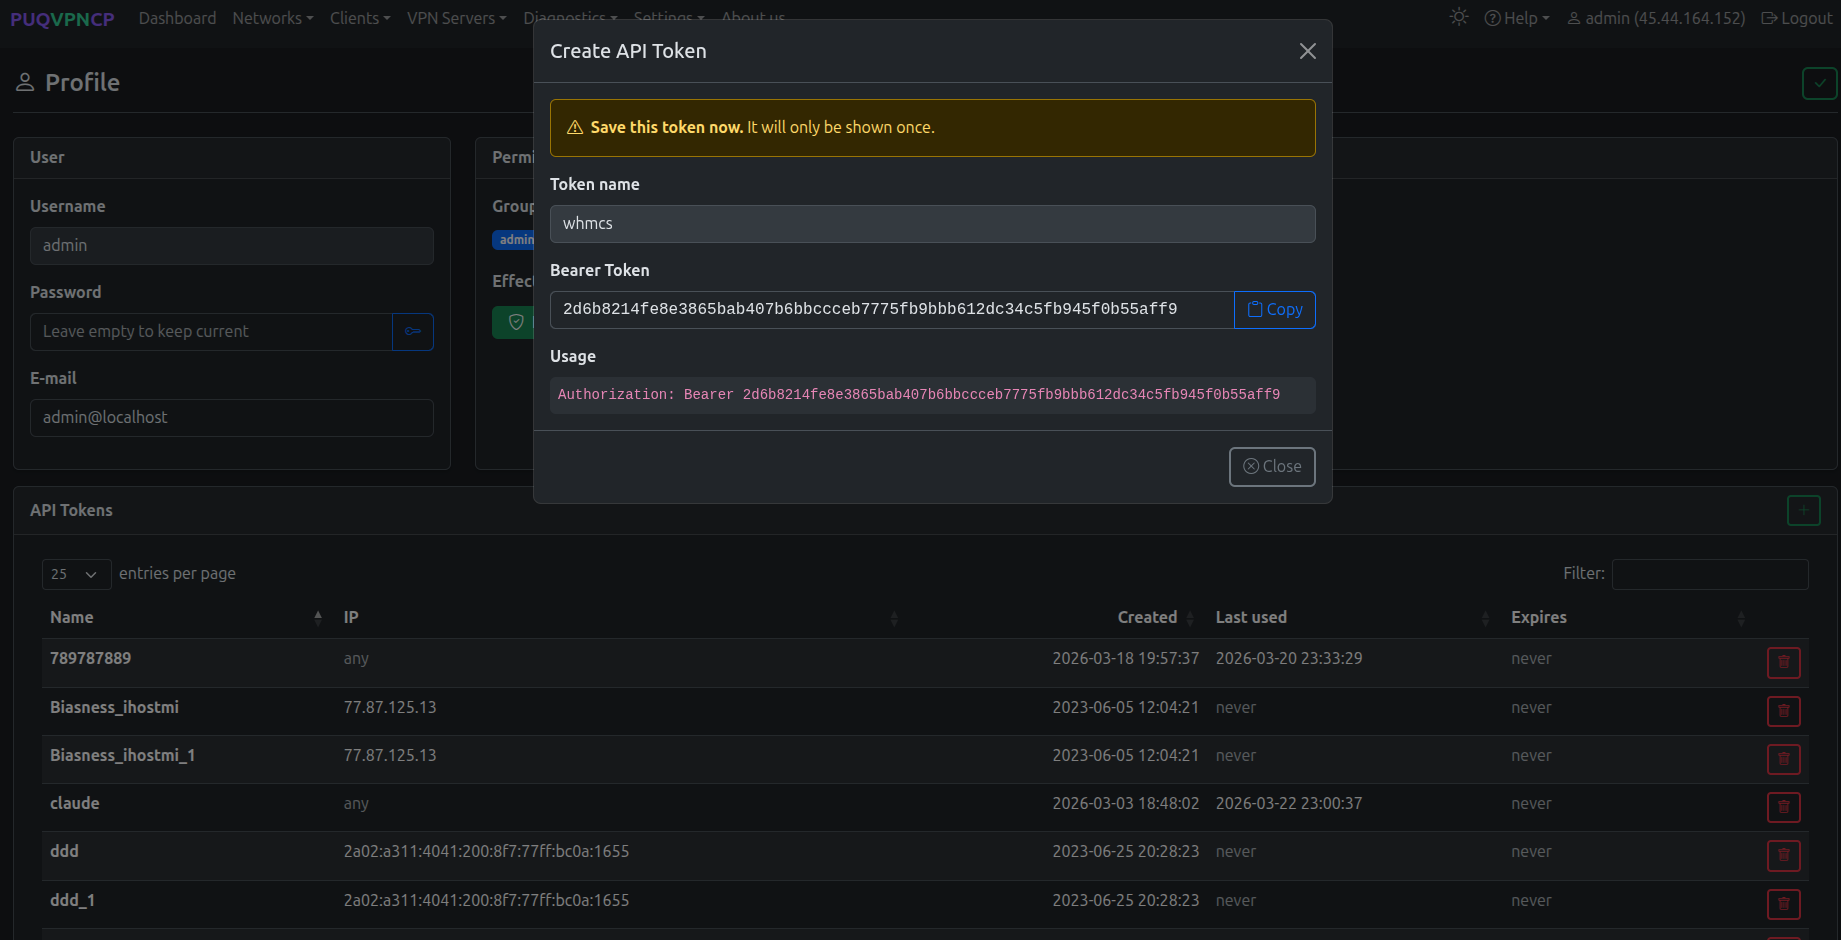Add new API token with plus icon
The width and height of the screenshot is (1841, 940).
pyautogui.click(x=1803, y=511)
